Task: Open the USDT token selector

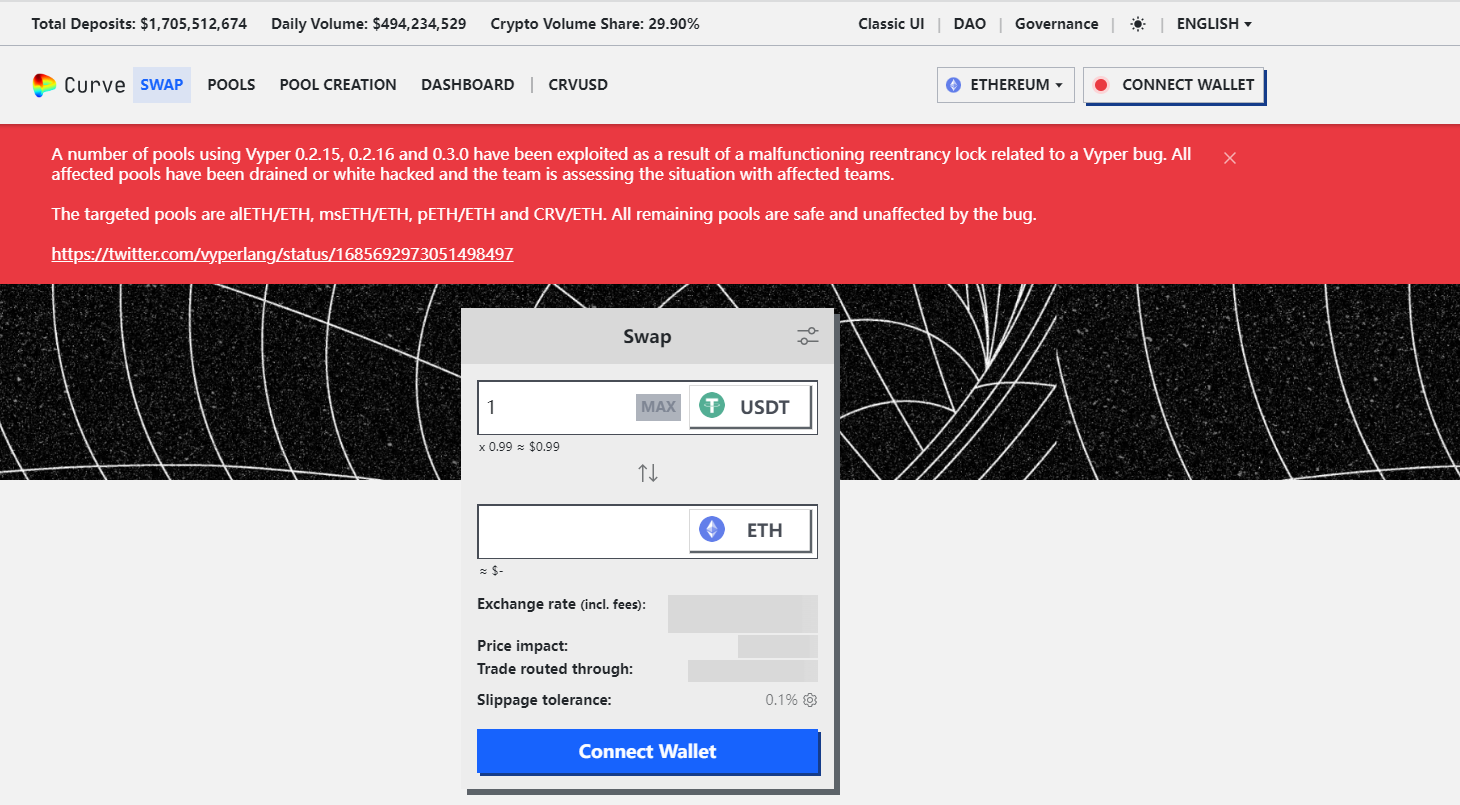Action: [750, 407]
